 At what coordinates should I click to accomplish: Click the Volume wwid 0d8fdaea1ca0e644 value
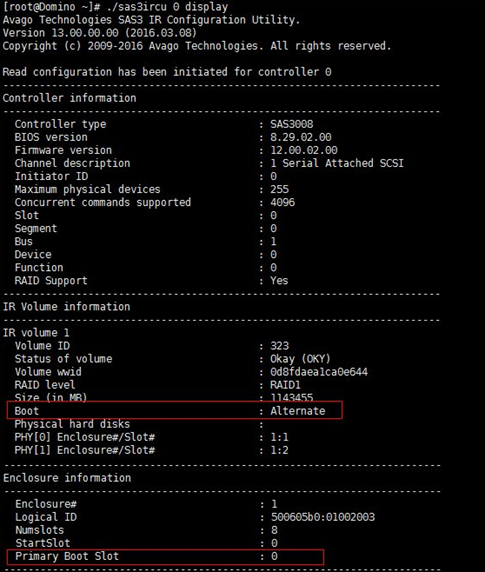pyautogui.click(x=319, y=372)
